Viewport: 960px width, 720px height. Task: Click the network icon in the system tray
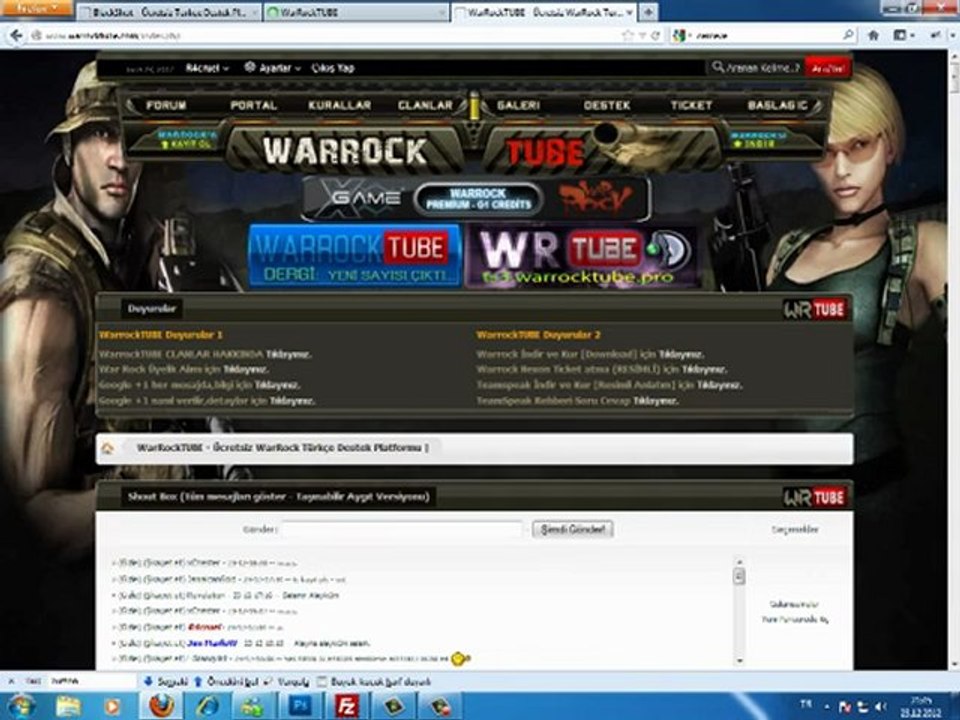click(x=863, y=707)
